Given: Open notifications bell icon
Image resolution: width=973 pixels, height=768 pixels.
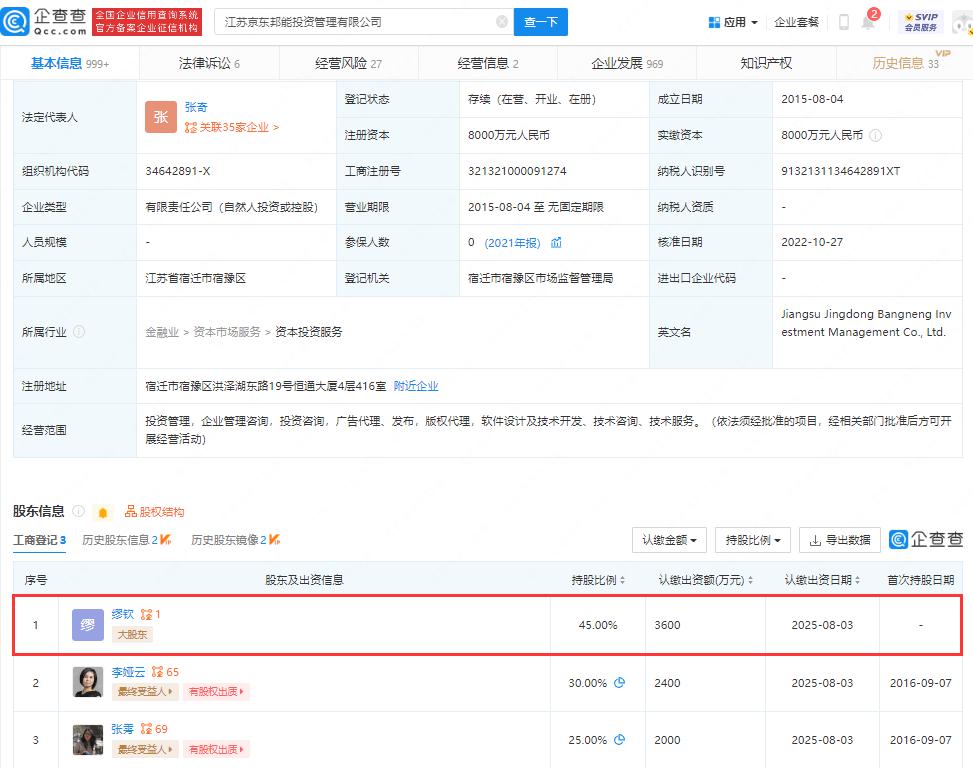Looking at the screenshot, I should tap(868, 22).
